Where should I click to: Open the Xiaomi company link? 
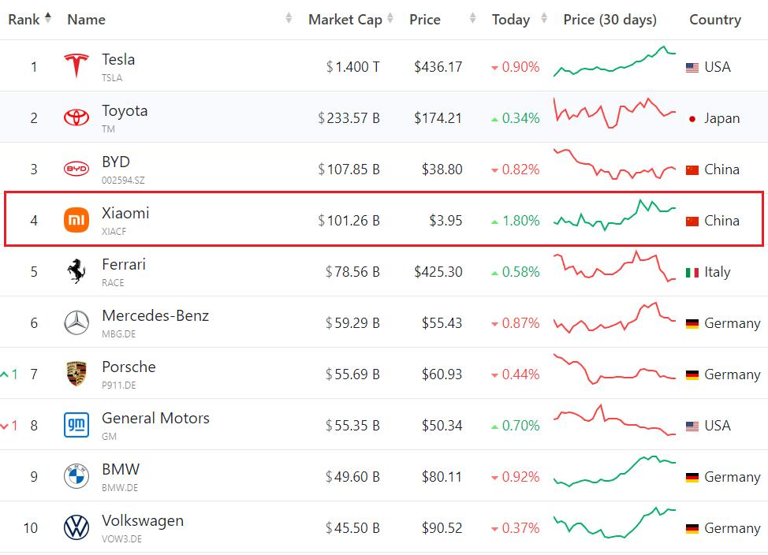click(125, 213)
